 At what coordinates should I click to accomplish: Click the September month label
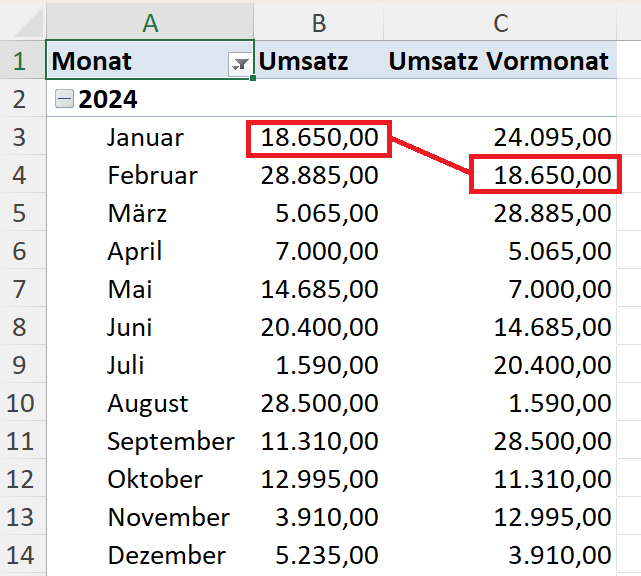click(170, 441)
